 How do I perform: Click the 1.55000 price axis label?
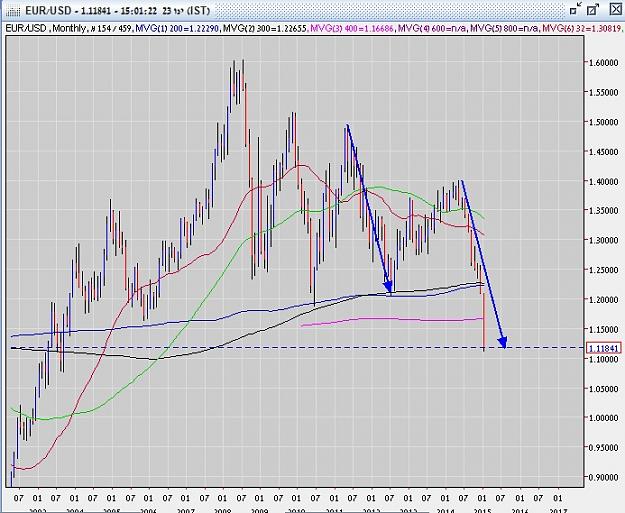pos(603,92)
